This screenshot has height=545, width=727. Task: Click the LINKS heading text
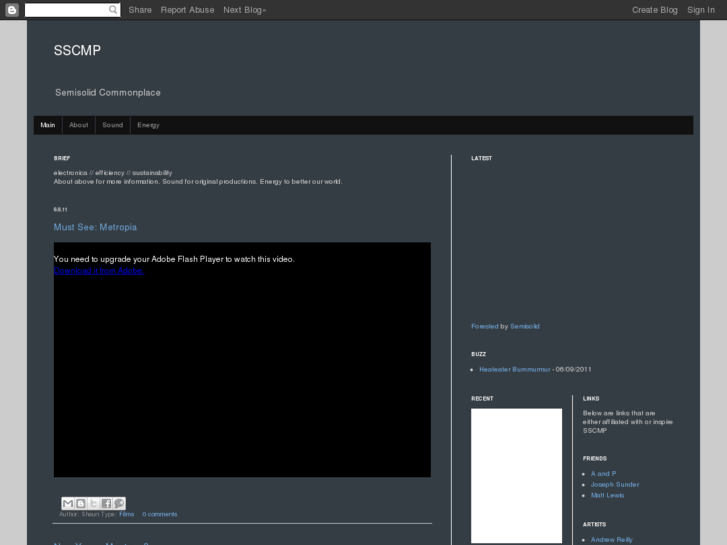[x=591, y=398]
